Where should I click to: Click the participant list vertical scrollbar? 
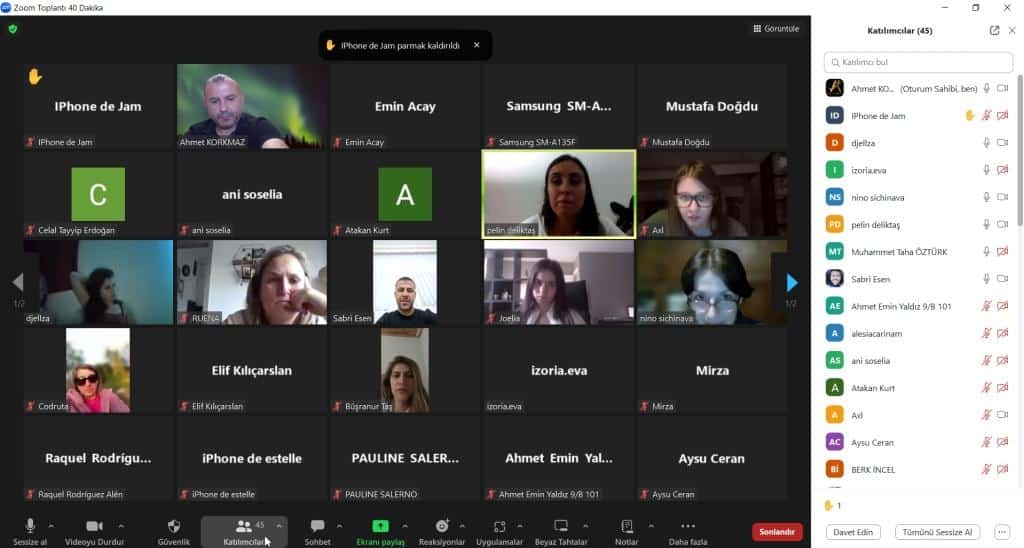tap(1019, 150)
